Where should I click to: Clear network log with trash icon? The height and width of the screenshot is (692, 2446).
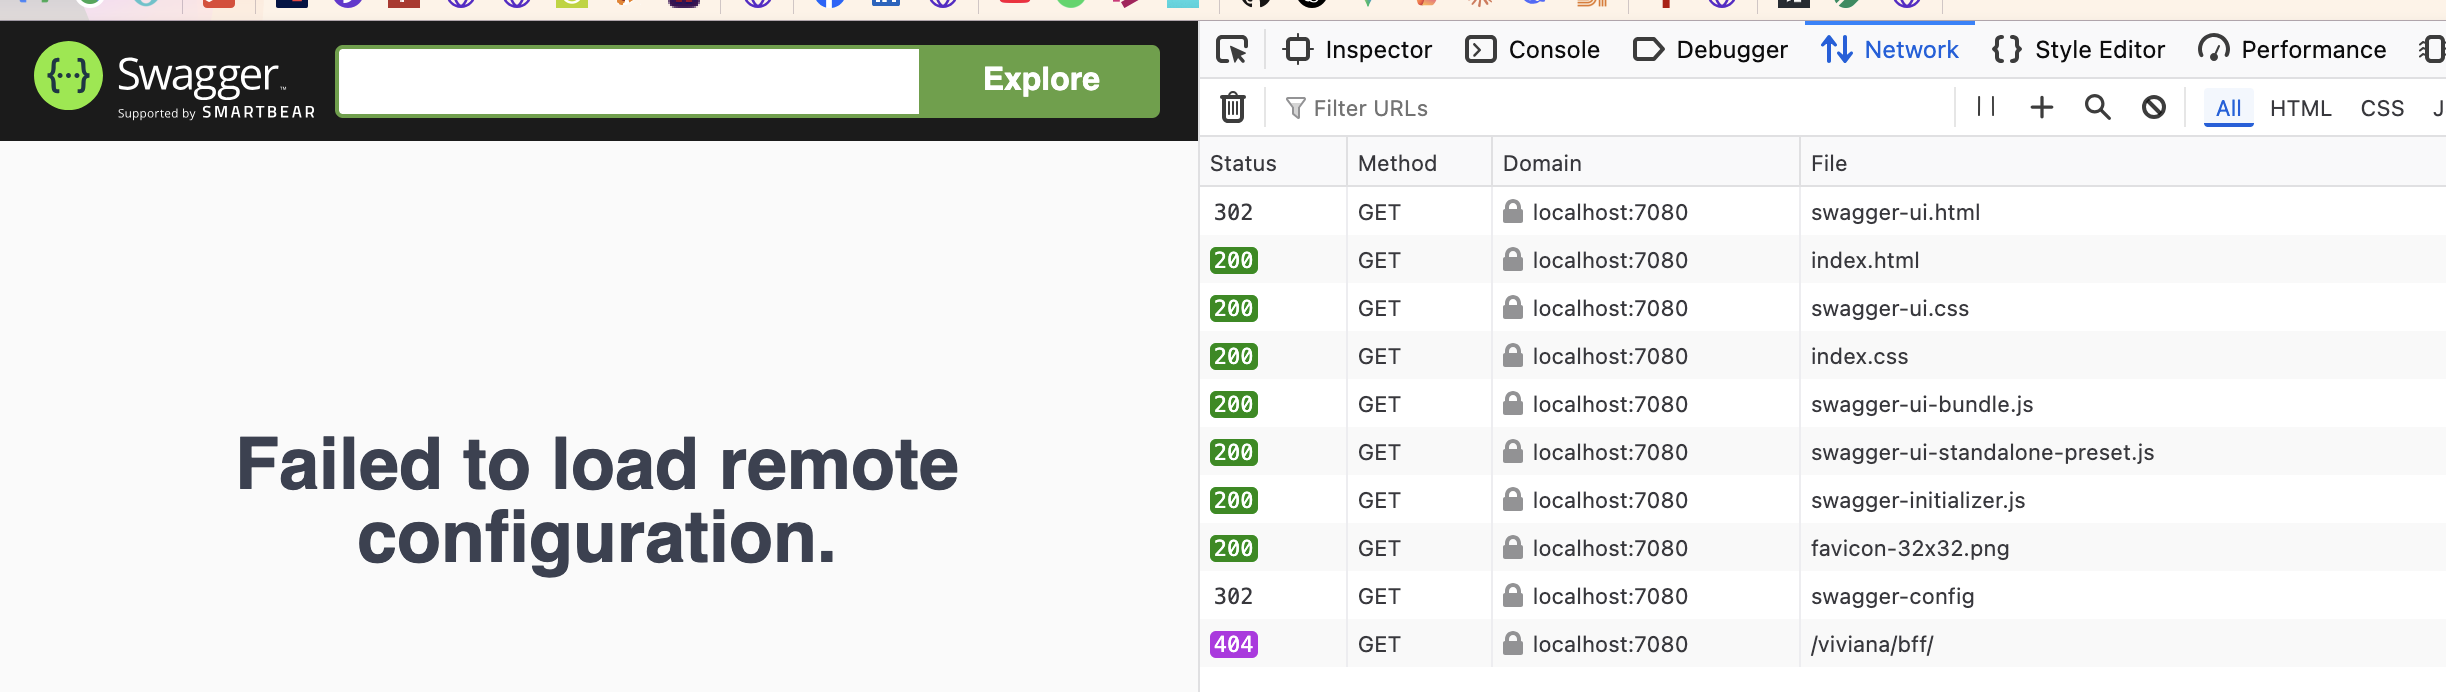click(1233, 107)
